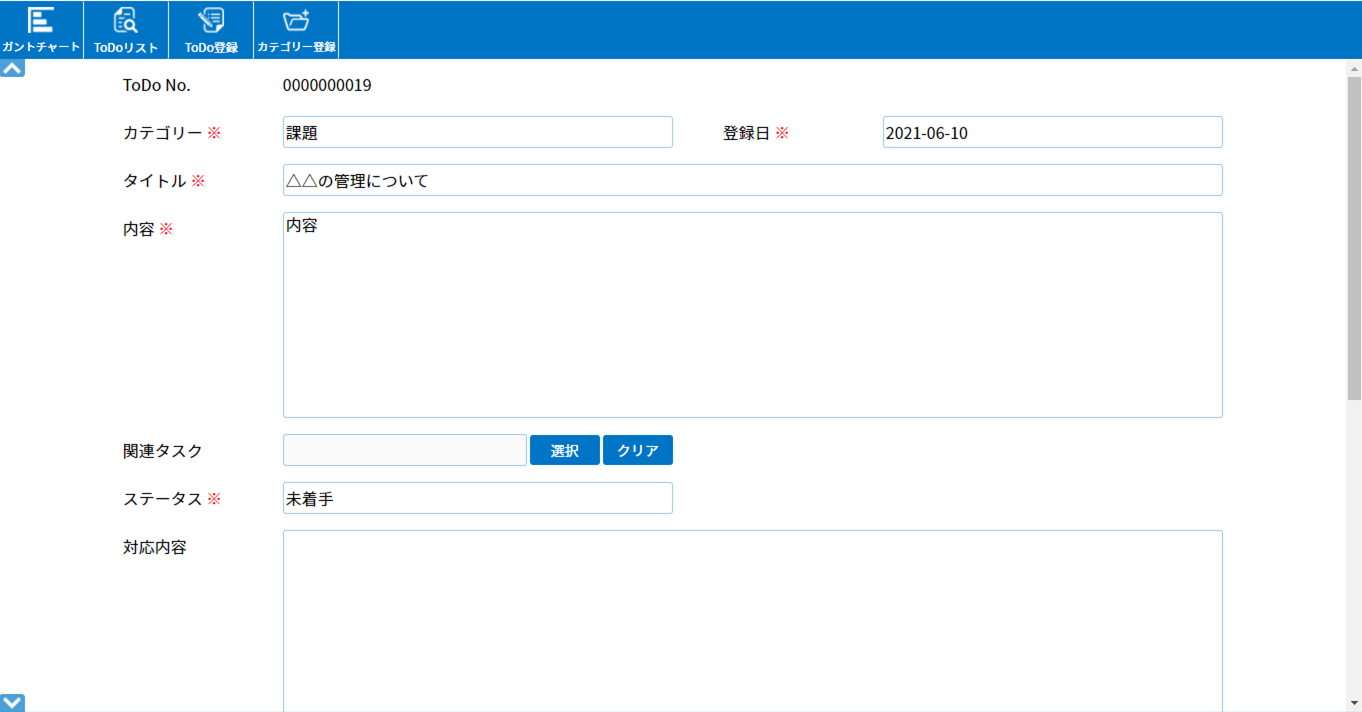Open the category registration page
Viewport: 1362px width, 712px height.
click(296, 30)
